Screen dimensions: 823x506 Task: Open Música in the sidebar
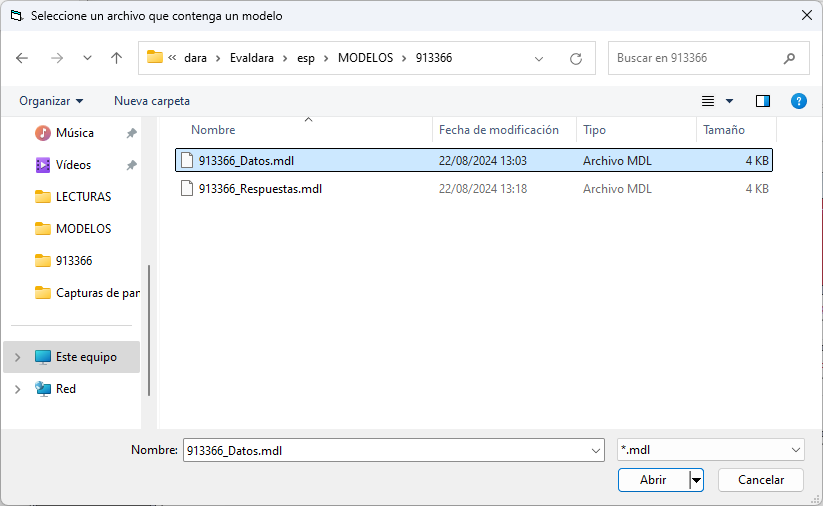pyautogui.click(x=75, y=133)
